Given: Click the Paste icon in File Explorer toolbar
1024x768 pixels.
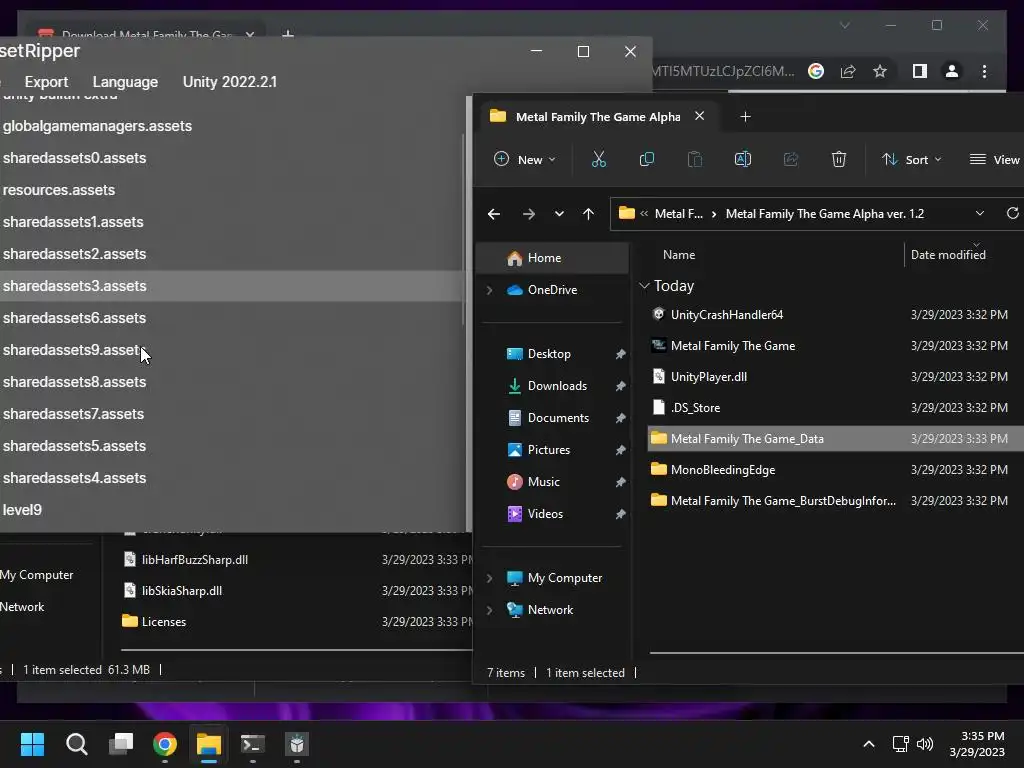Looking at the screenshot, I should (695, 159).
